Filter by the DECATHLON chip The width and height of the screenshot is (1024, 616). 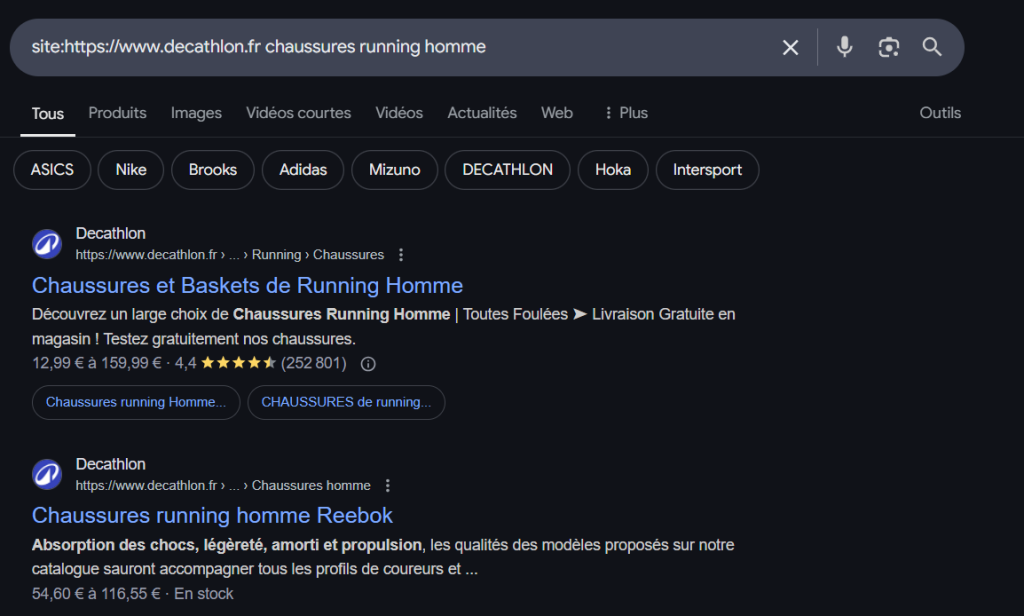(x=507, y=170)
